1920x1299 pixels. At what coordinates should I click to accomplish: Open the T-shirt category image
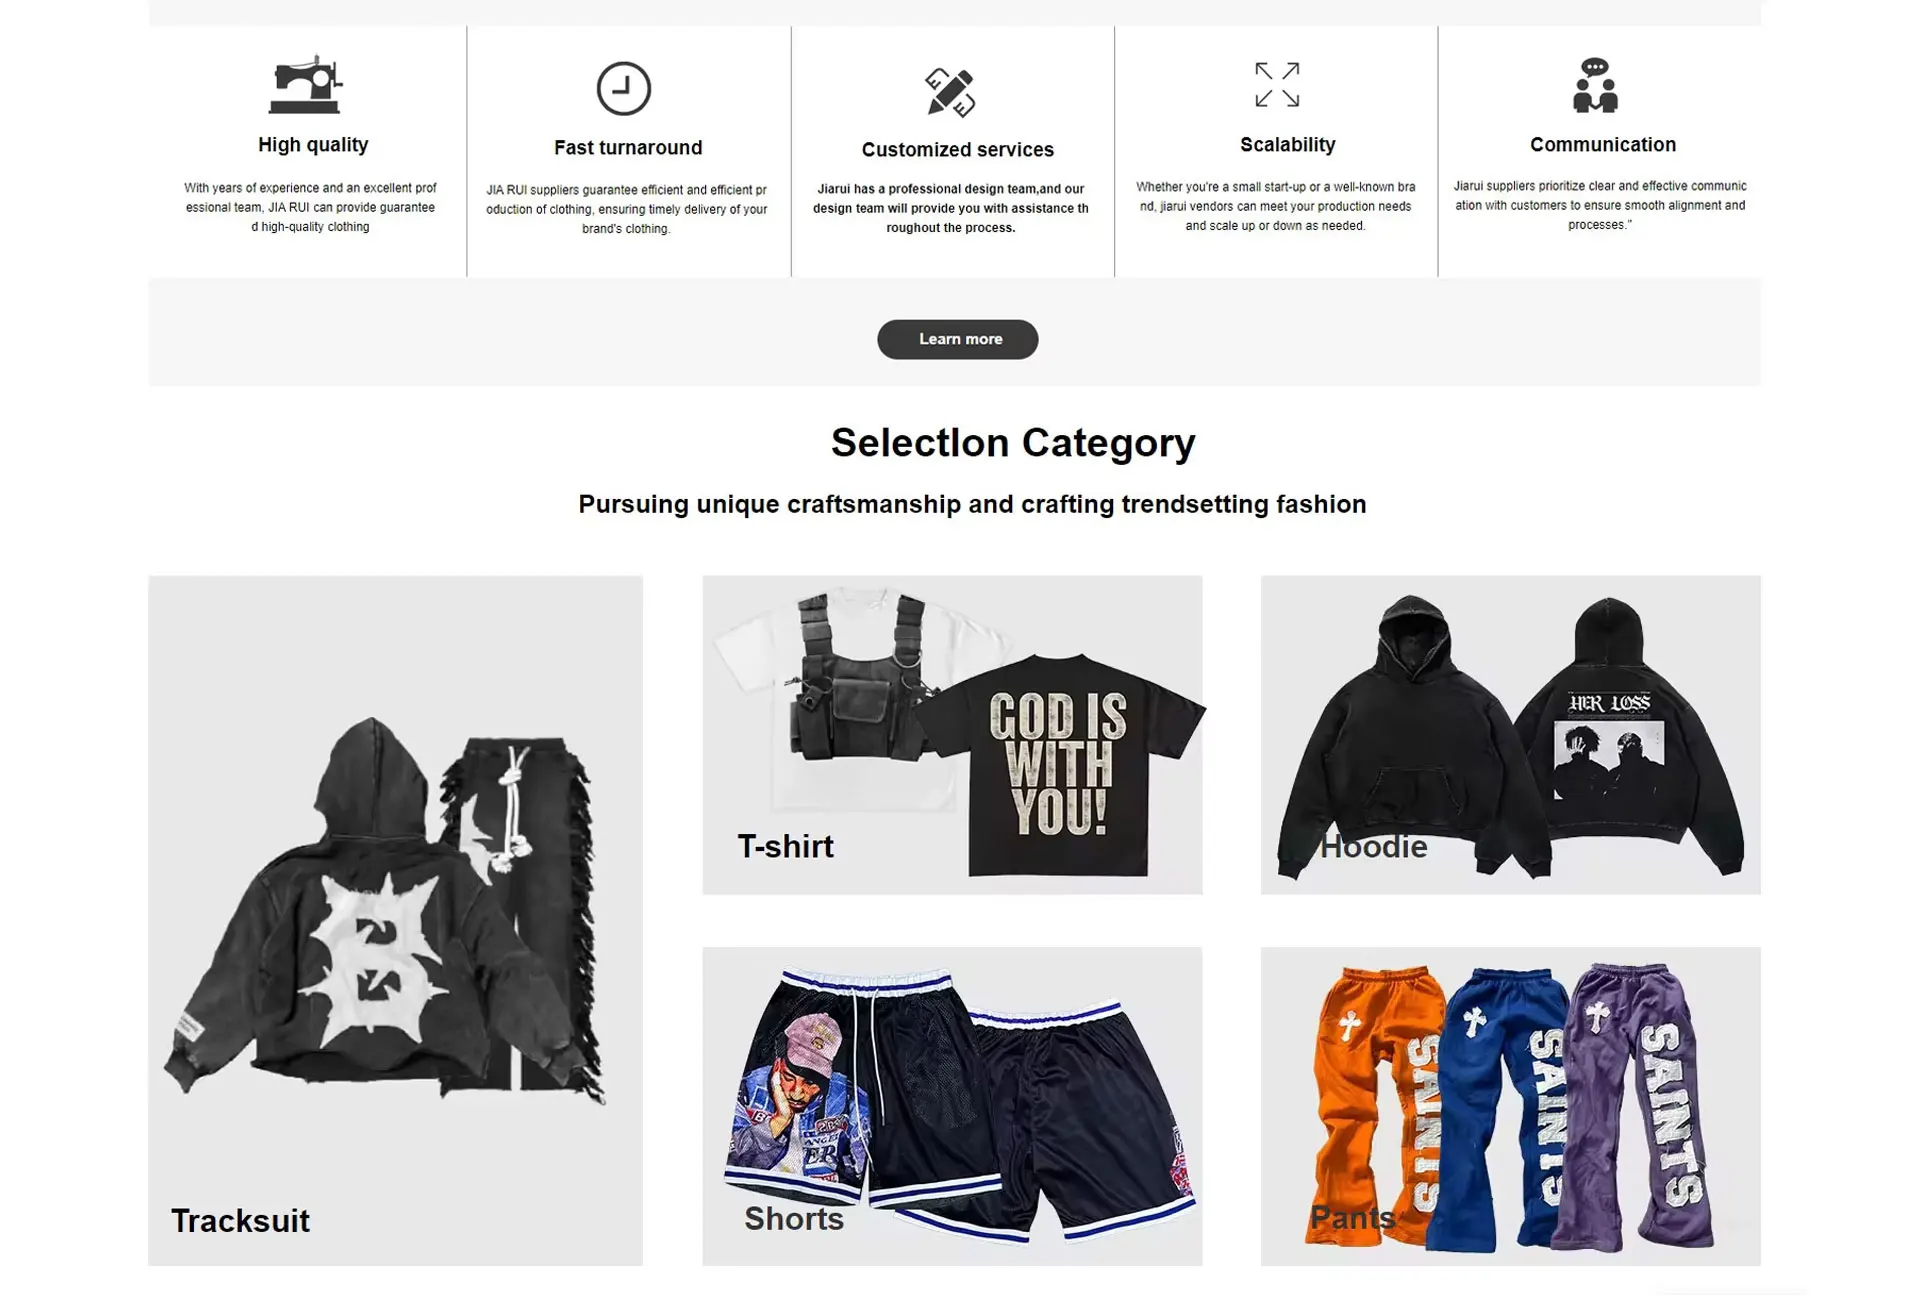tap(952, 734)
